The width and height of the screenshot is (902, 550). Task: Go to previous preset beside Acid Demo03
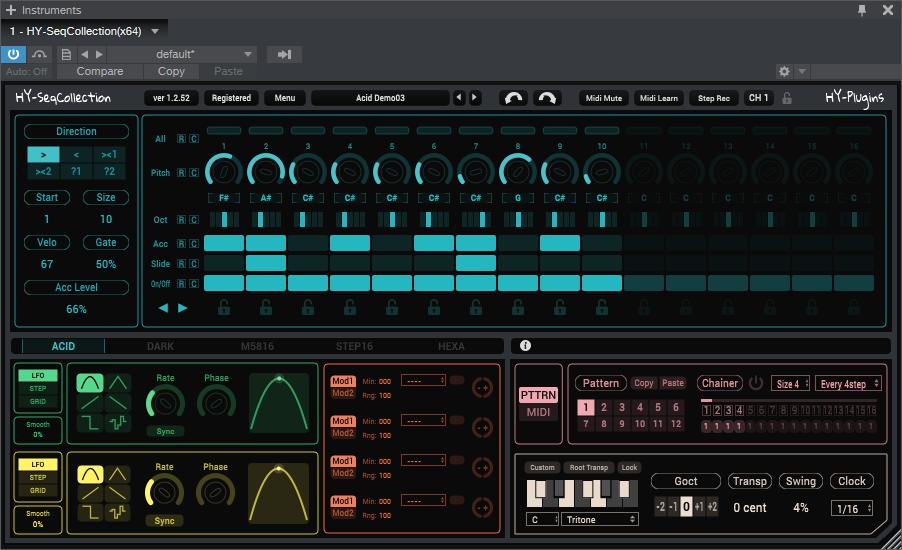[x=459, y=98]
